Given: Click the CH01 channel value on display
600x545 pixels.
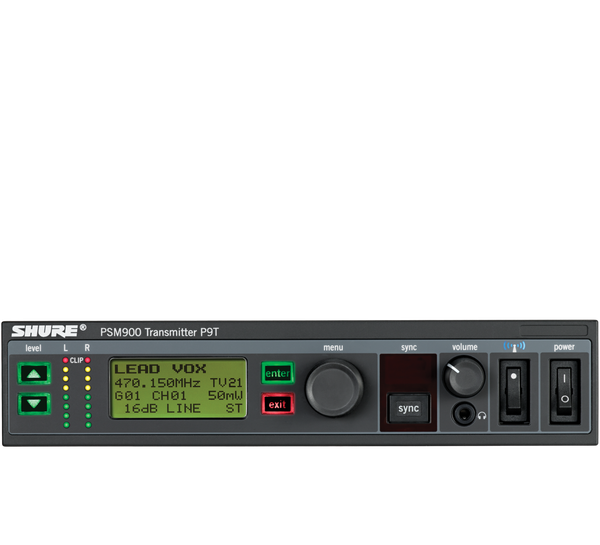Looking at the screenshot, I should click(x=169, y=395).
